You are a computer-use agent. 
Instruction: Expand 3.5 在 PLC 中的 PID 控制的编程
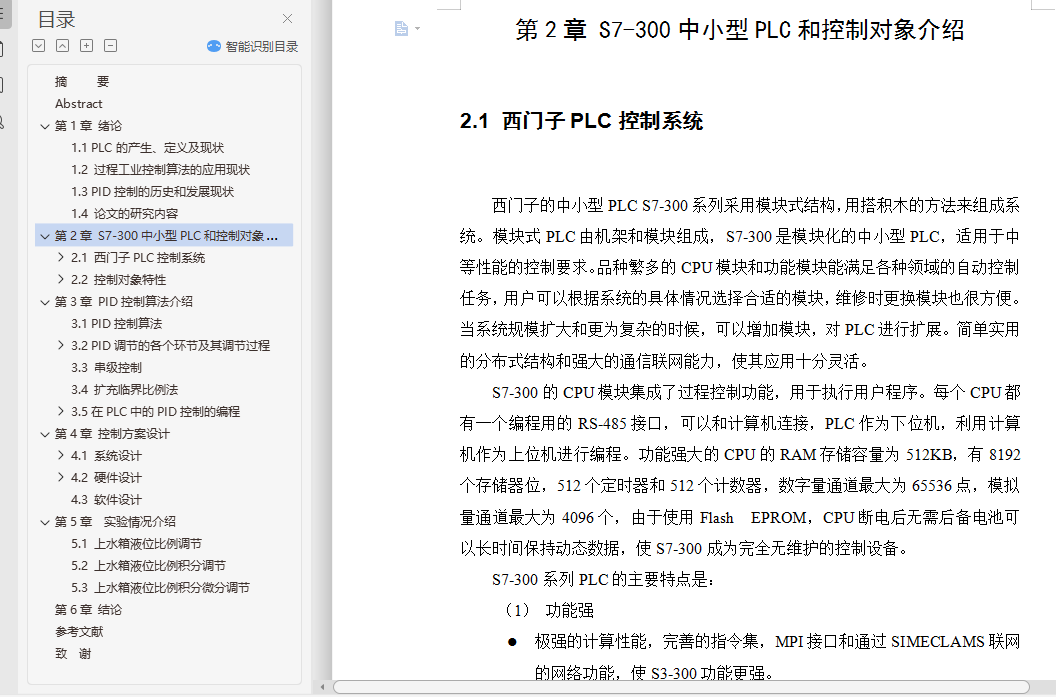point(61,411)
